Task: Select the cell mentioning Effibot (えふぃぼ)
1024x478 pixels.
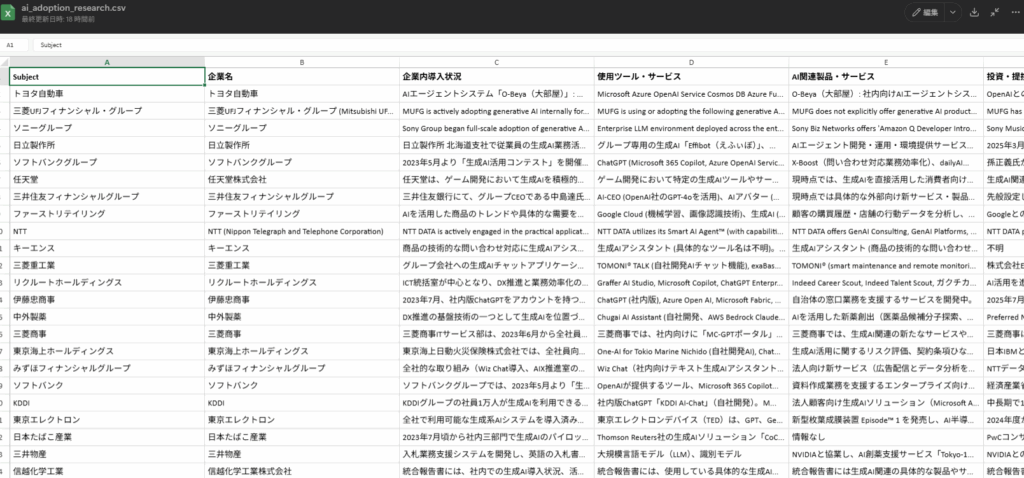Action: (692, 145)
